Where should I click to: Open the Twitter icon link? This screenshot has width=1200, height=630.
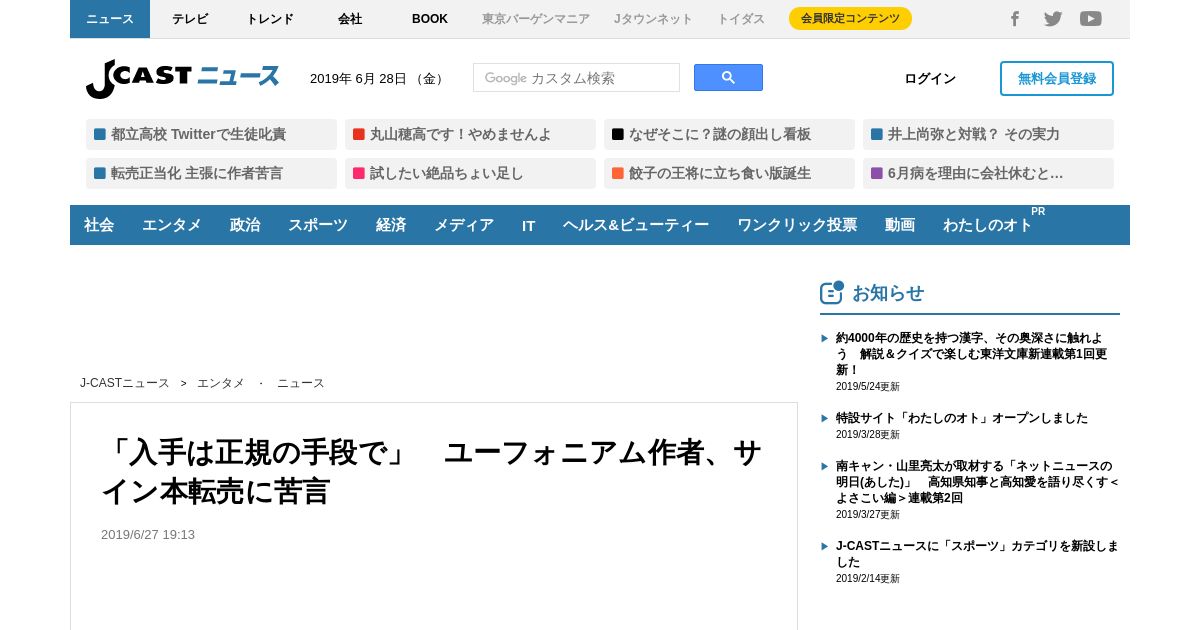[1053, 19]
